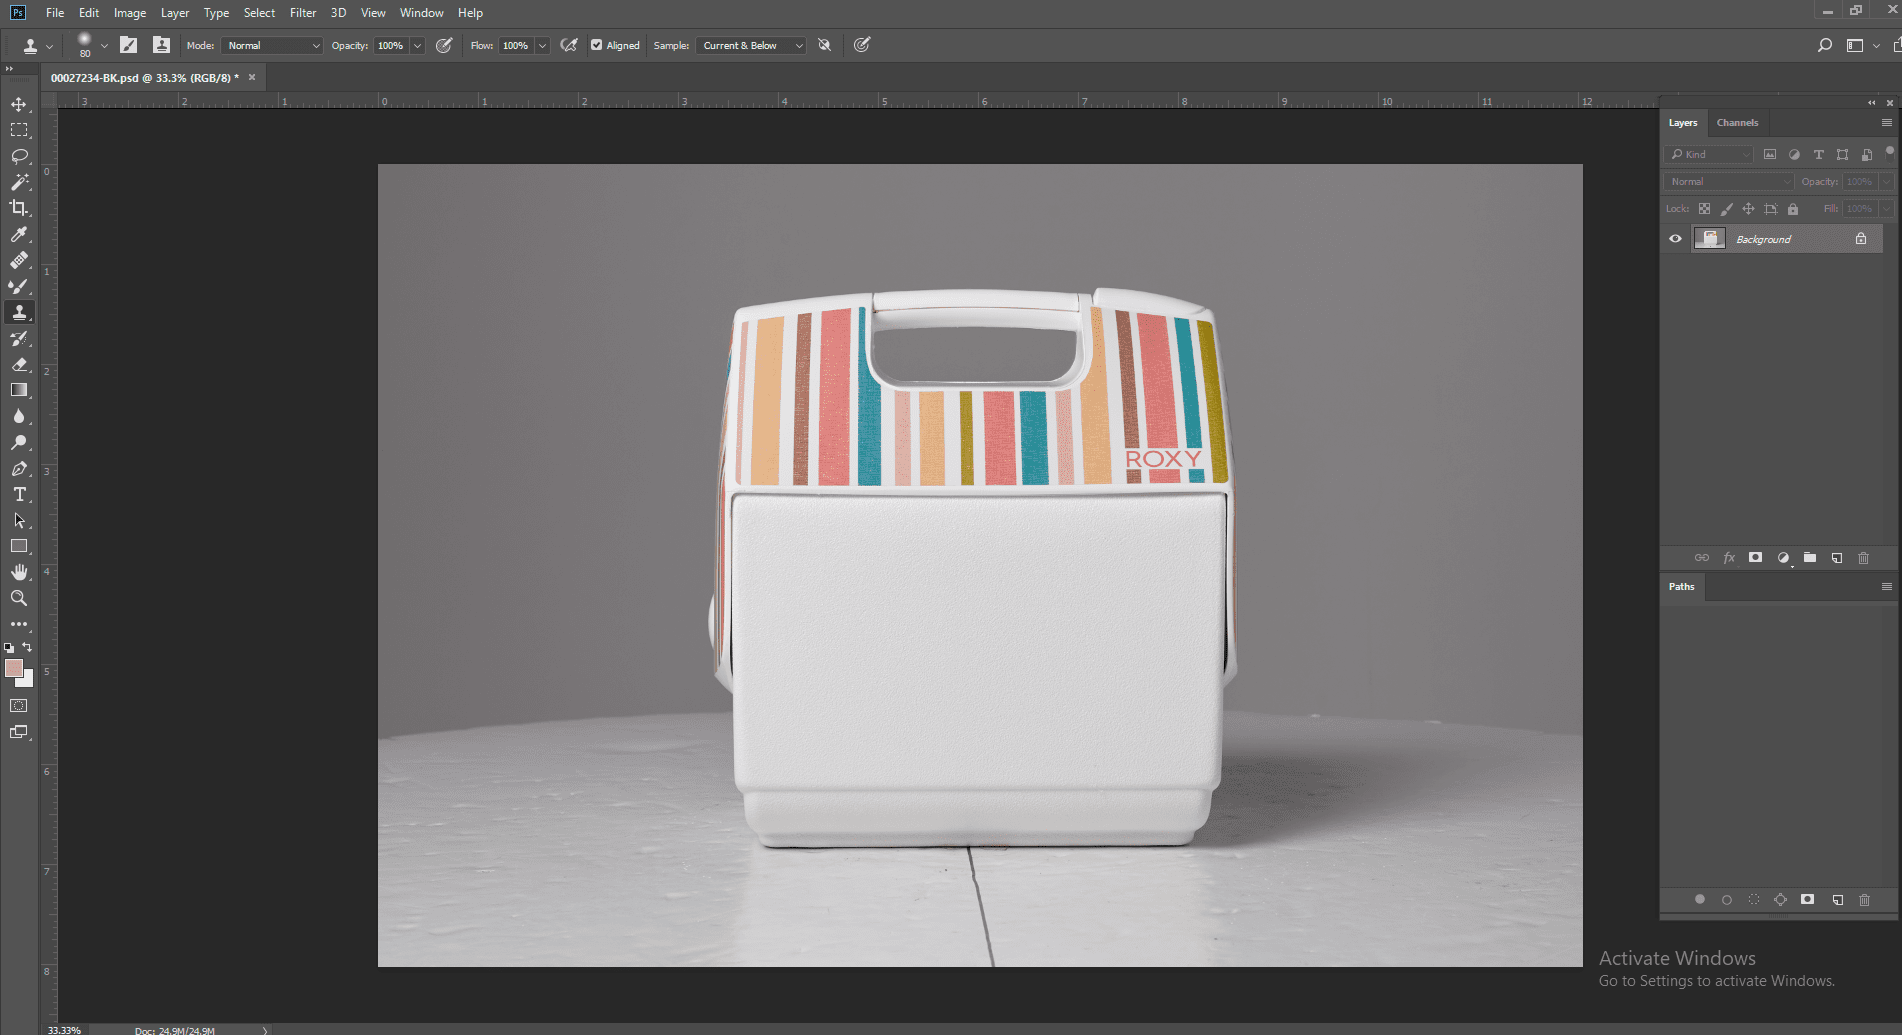This screenshot has height=1035, width=1902.
Task: Open the Flow percentage dropdown arrow
Action: point(542,45)
